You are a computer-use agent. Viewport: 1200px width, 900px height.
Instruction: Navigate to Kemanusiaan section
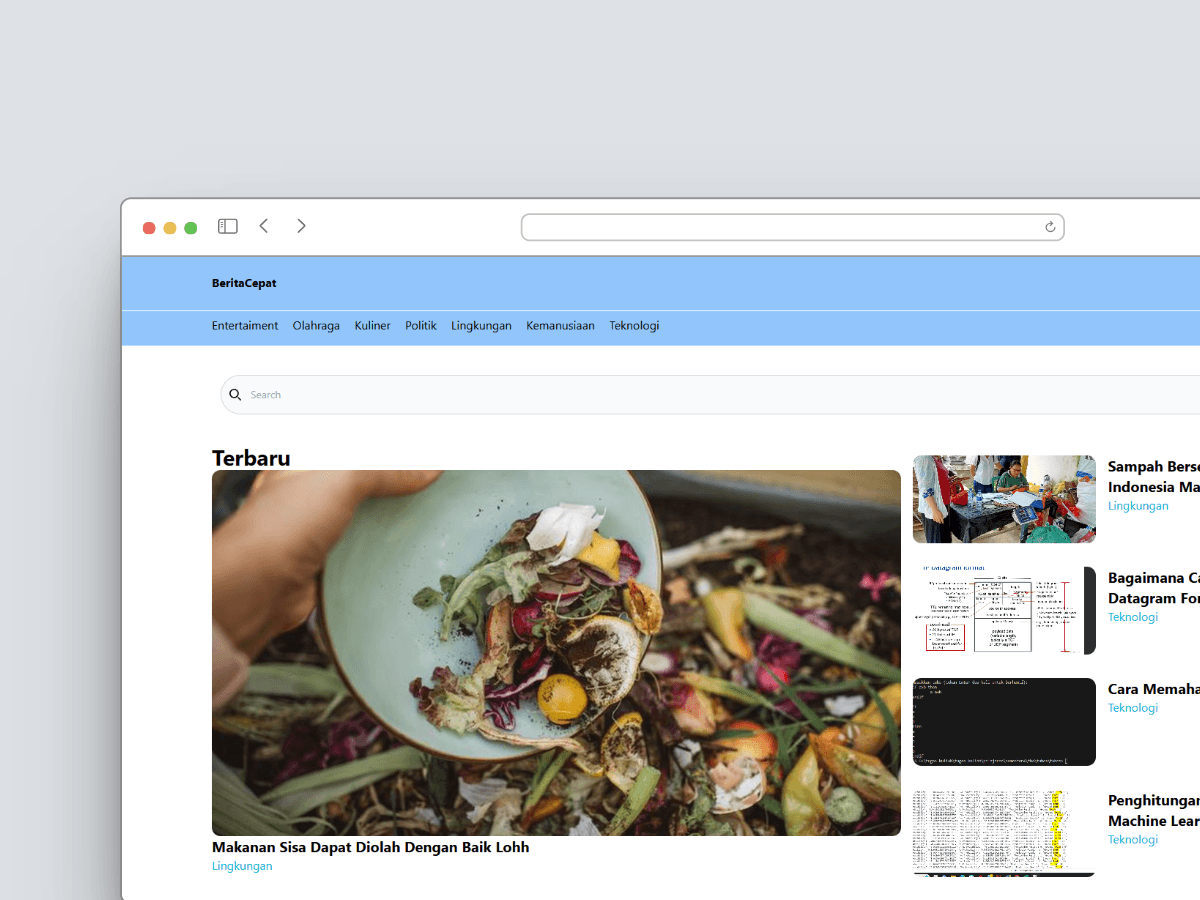(x=560, y=326)
